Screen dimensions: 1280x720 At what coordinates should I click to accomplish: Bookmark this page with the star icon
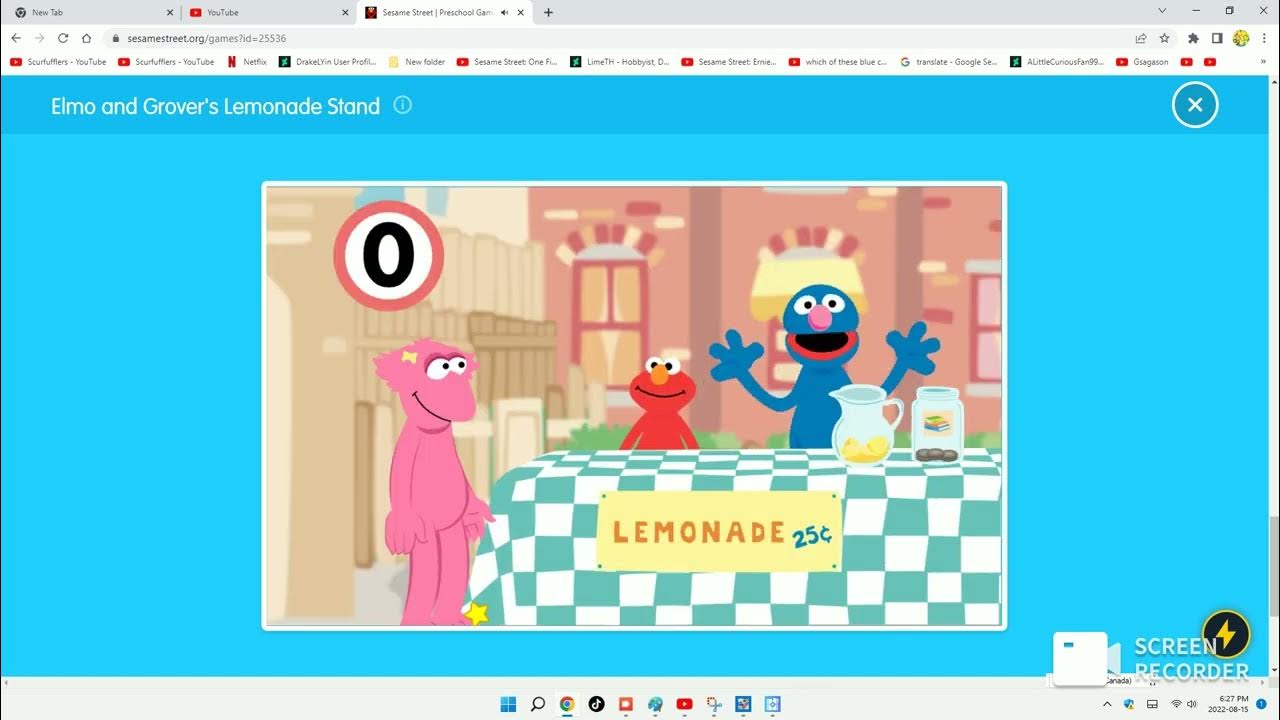pos(1164,38)
